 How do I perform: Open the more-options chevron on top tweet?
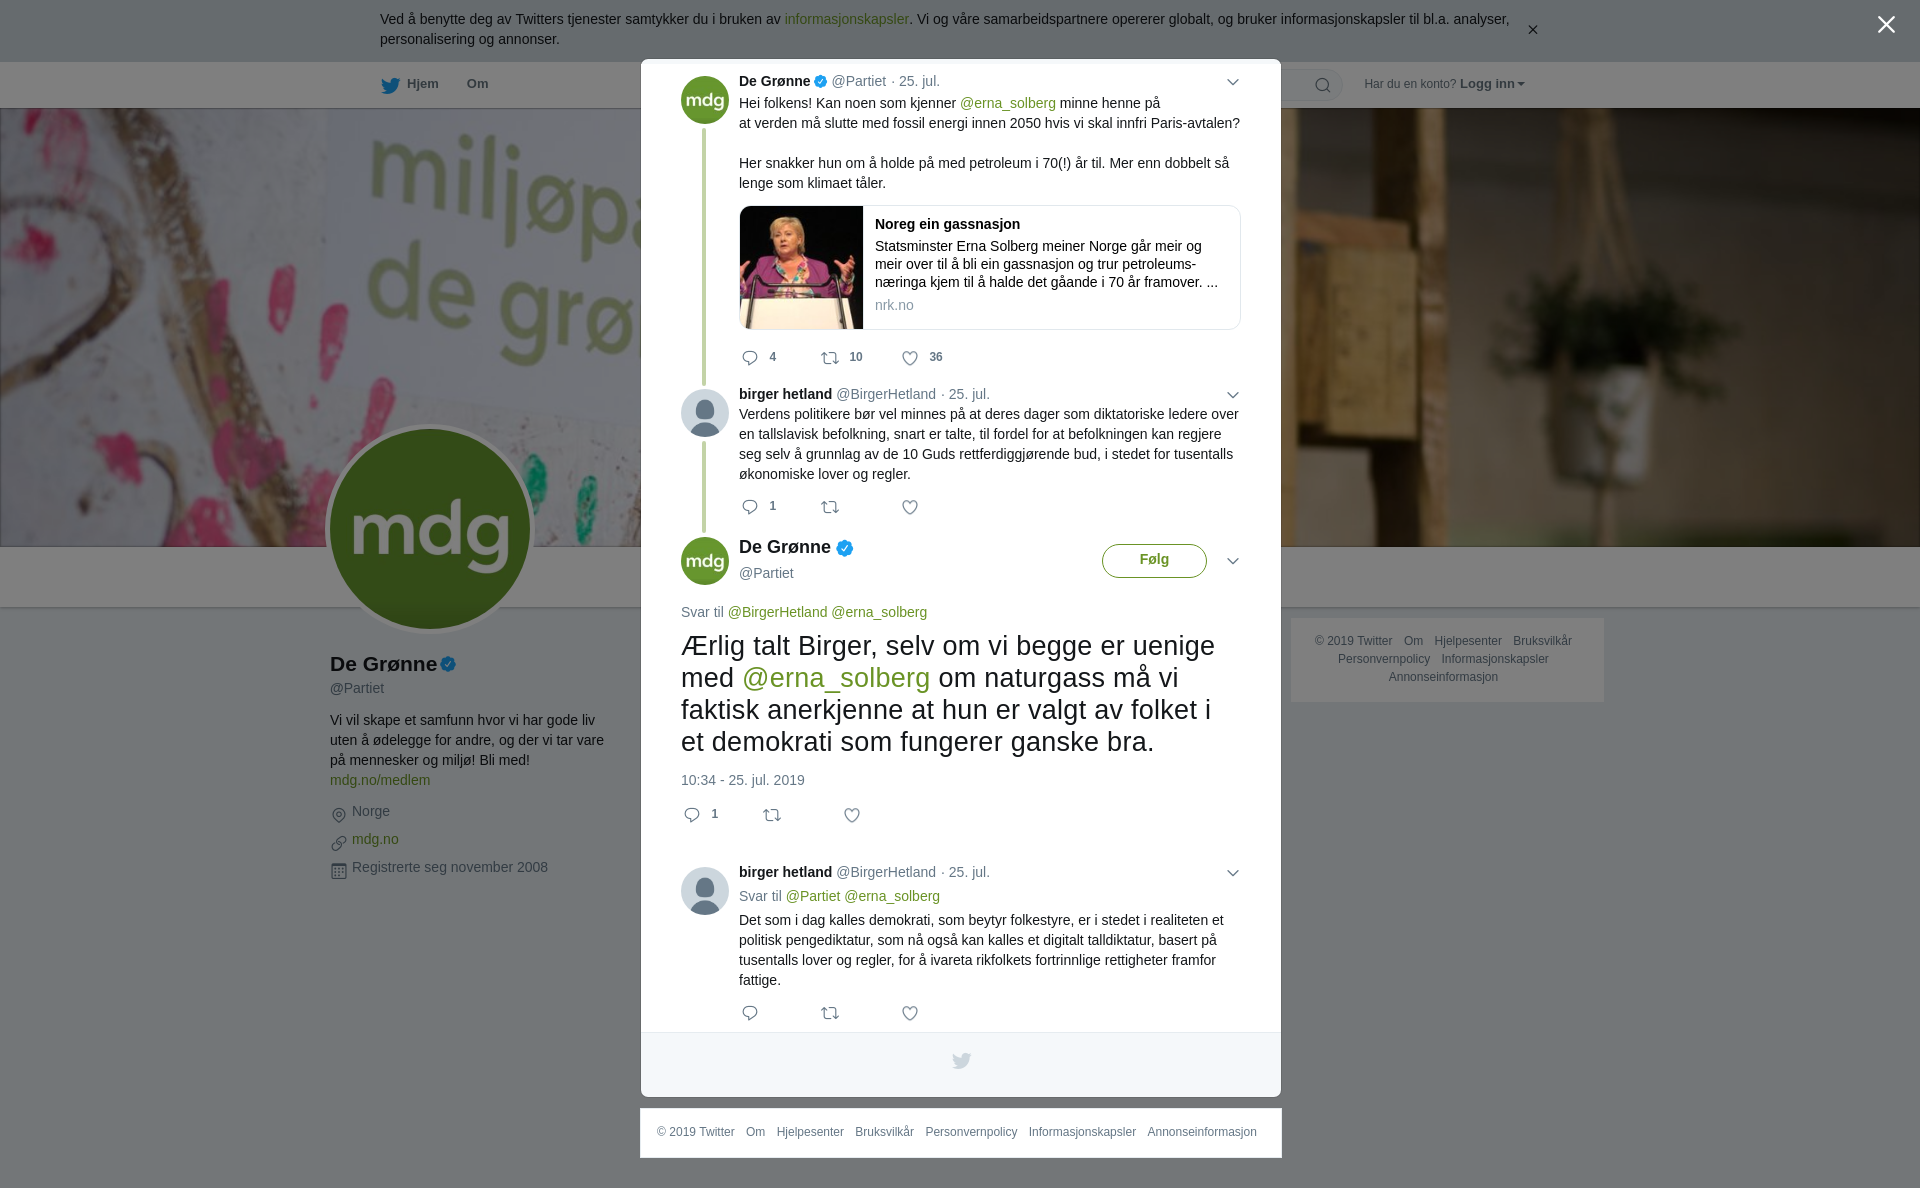point(1233,83)
